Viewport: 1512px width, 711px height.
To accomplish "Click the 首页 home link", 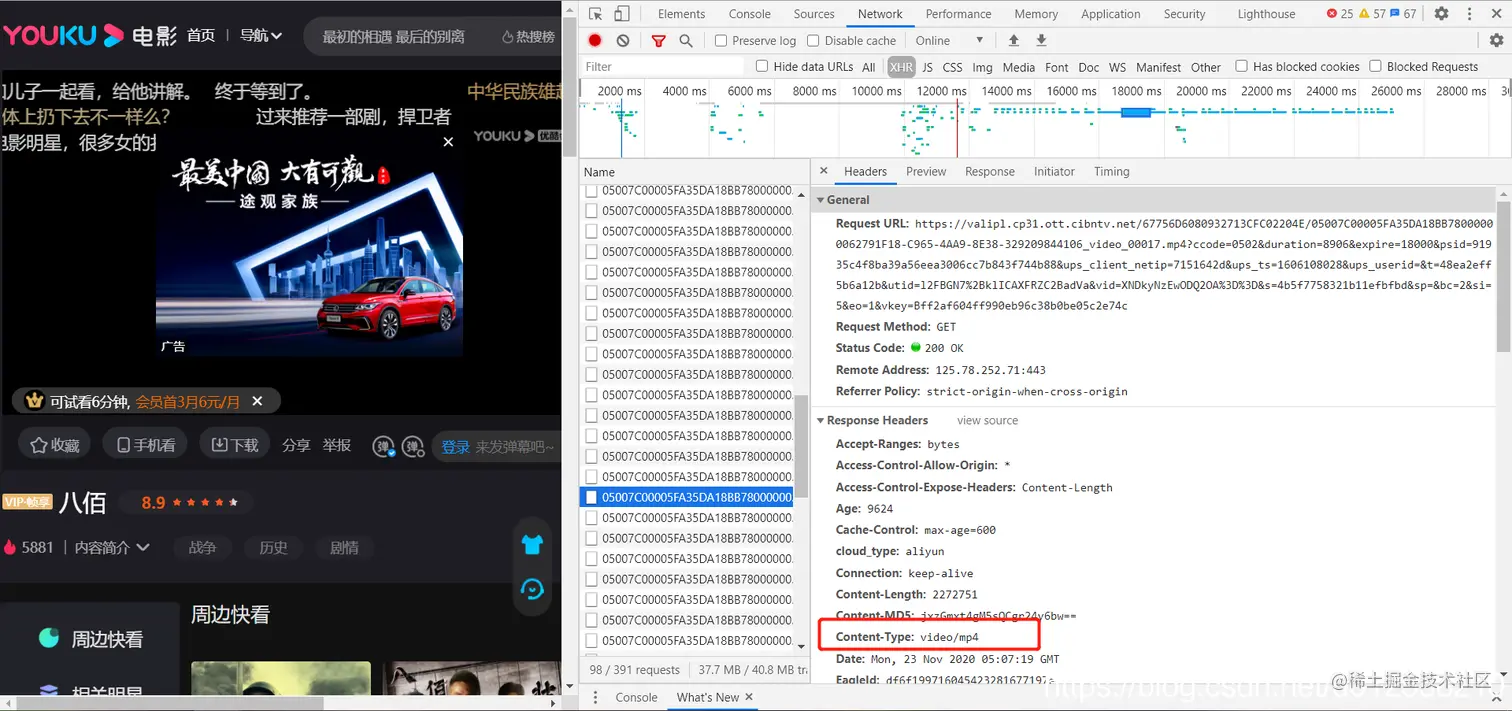I will coord(201,36).
